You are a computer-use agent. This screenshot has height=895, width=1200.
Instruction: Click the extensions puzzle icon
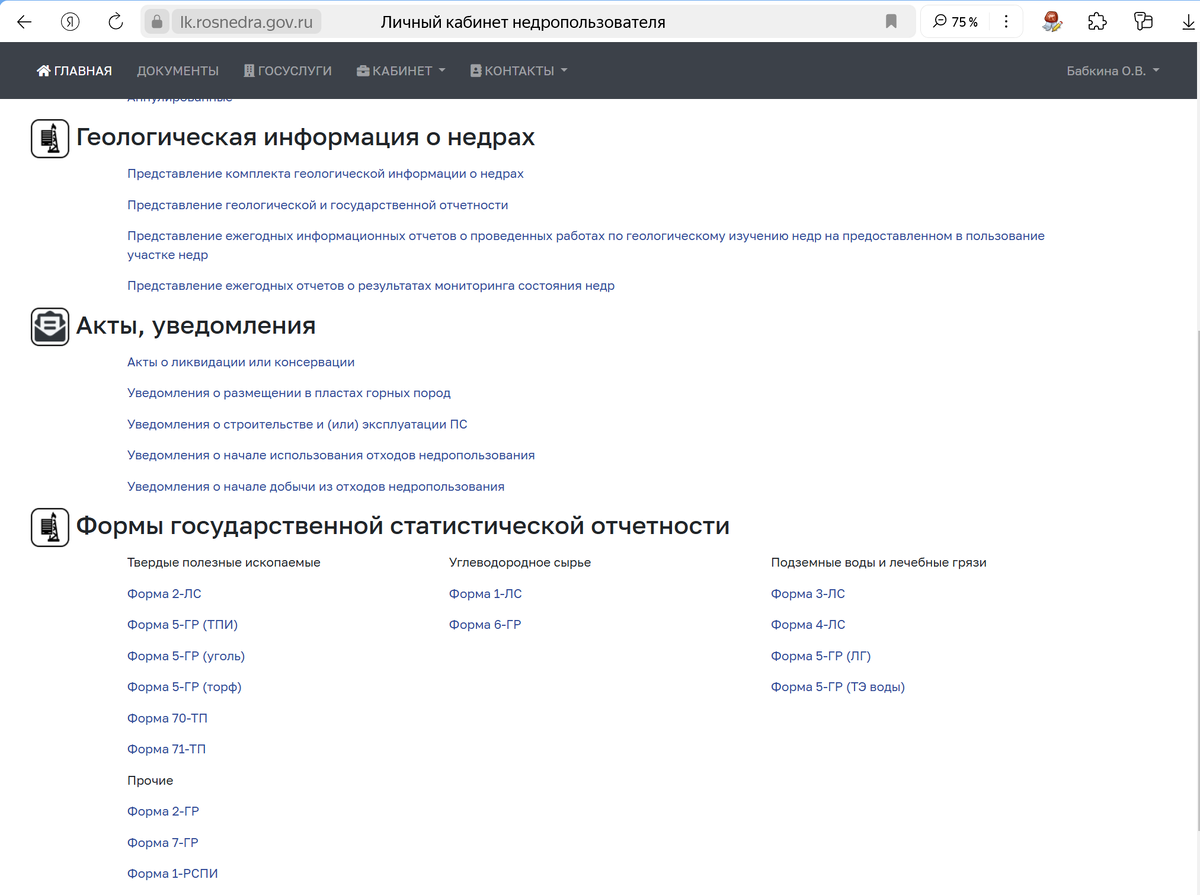tap(1097, 20)
